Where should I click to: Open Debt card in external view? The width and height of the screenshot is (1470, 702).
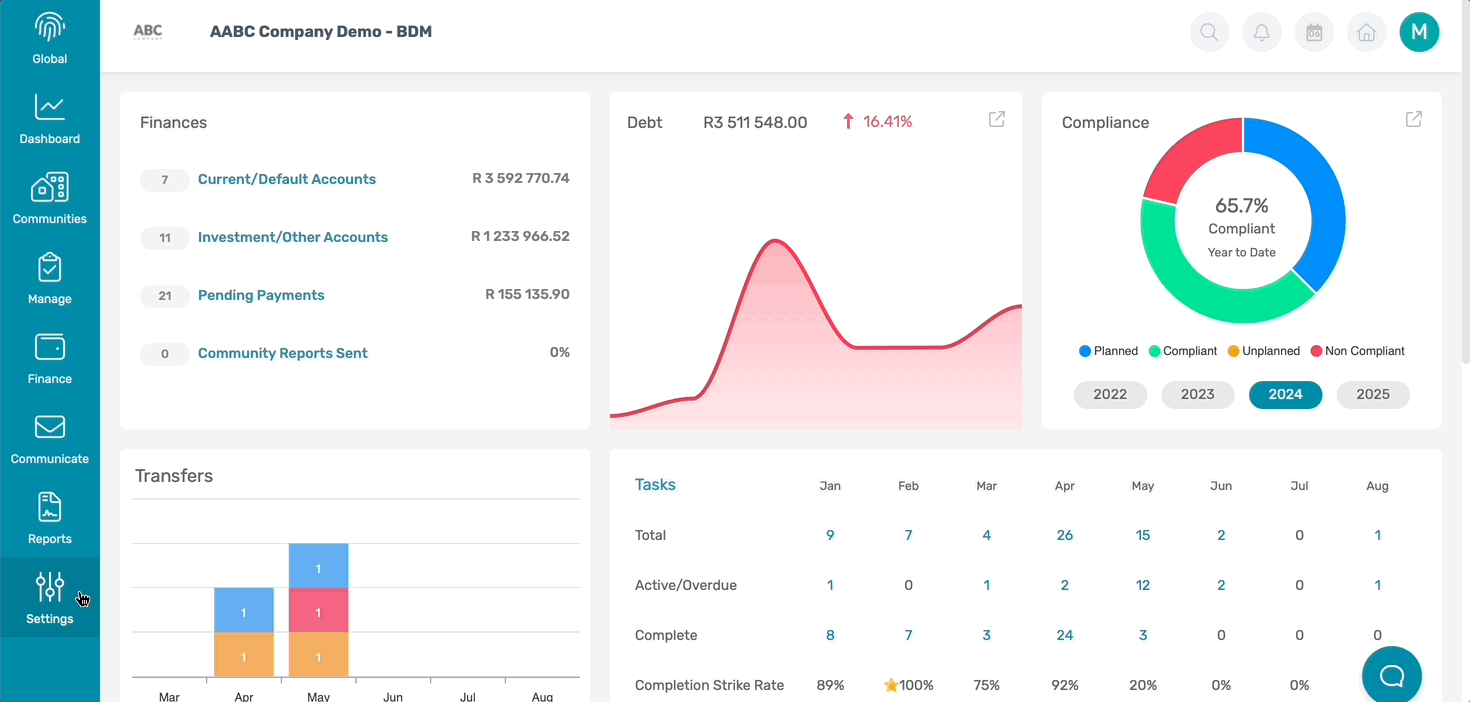pyautogui.click(x=997, y=119)
